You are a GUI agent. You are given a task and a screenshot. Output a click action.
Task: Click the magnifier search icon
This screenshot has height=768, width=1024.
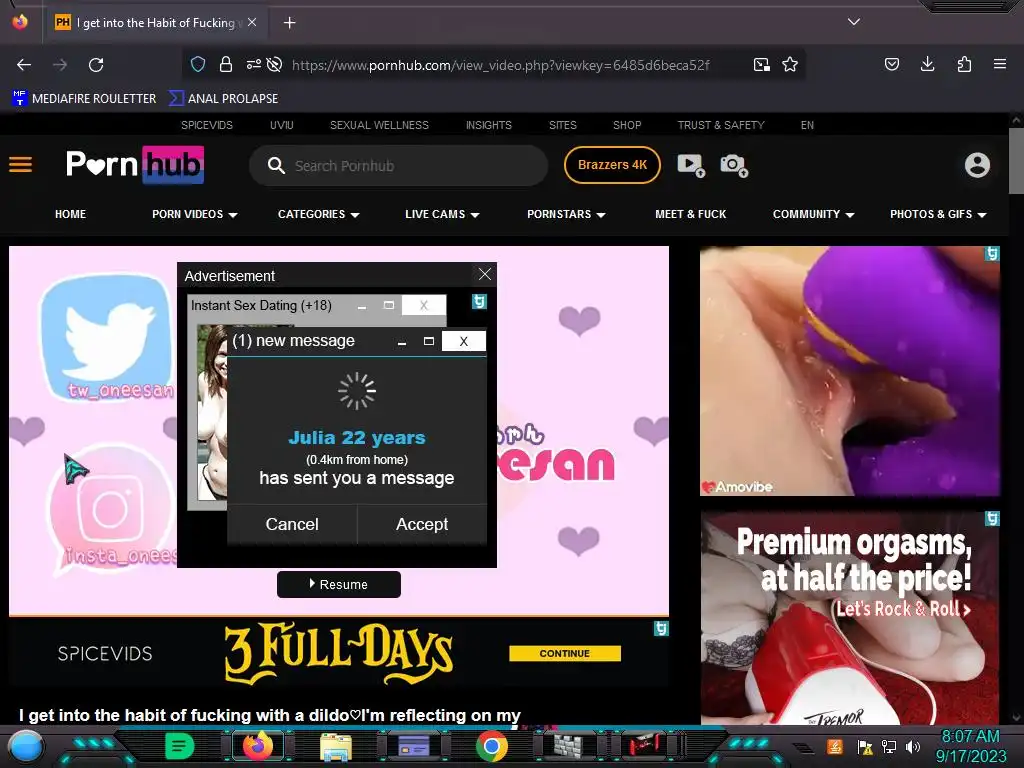click(276, 165)
